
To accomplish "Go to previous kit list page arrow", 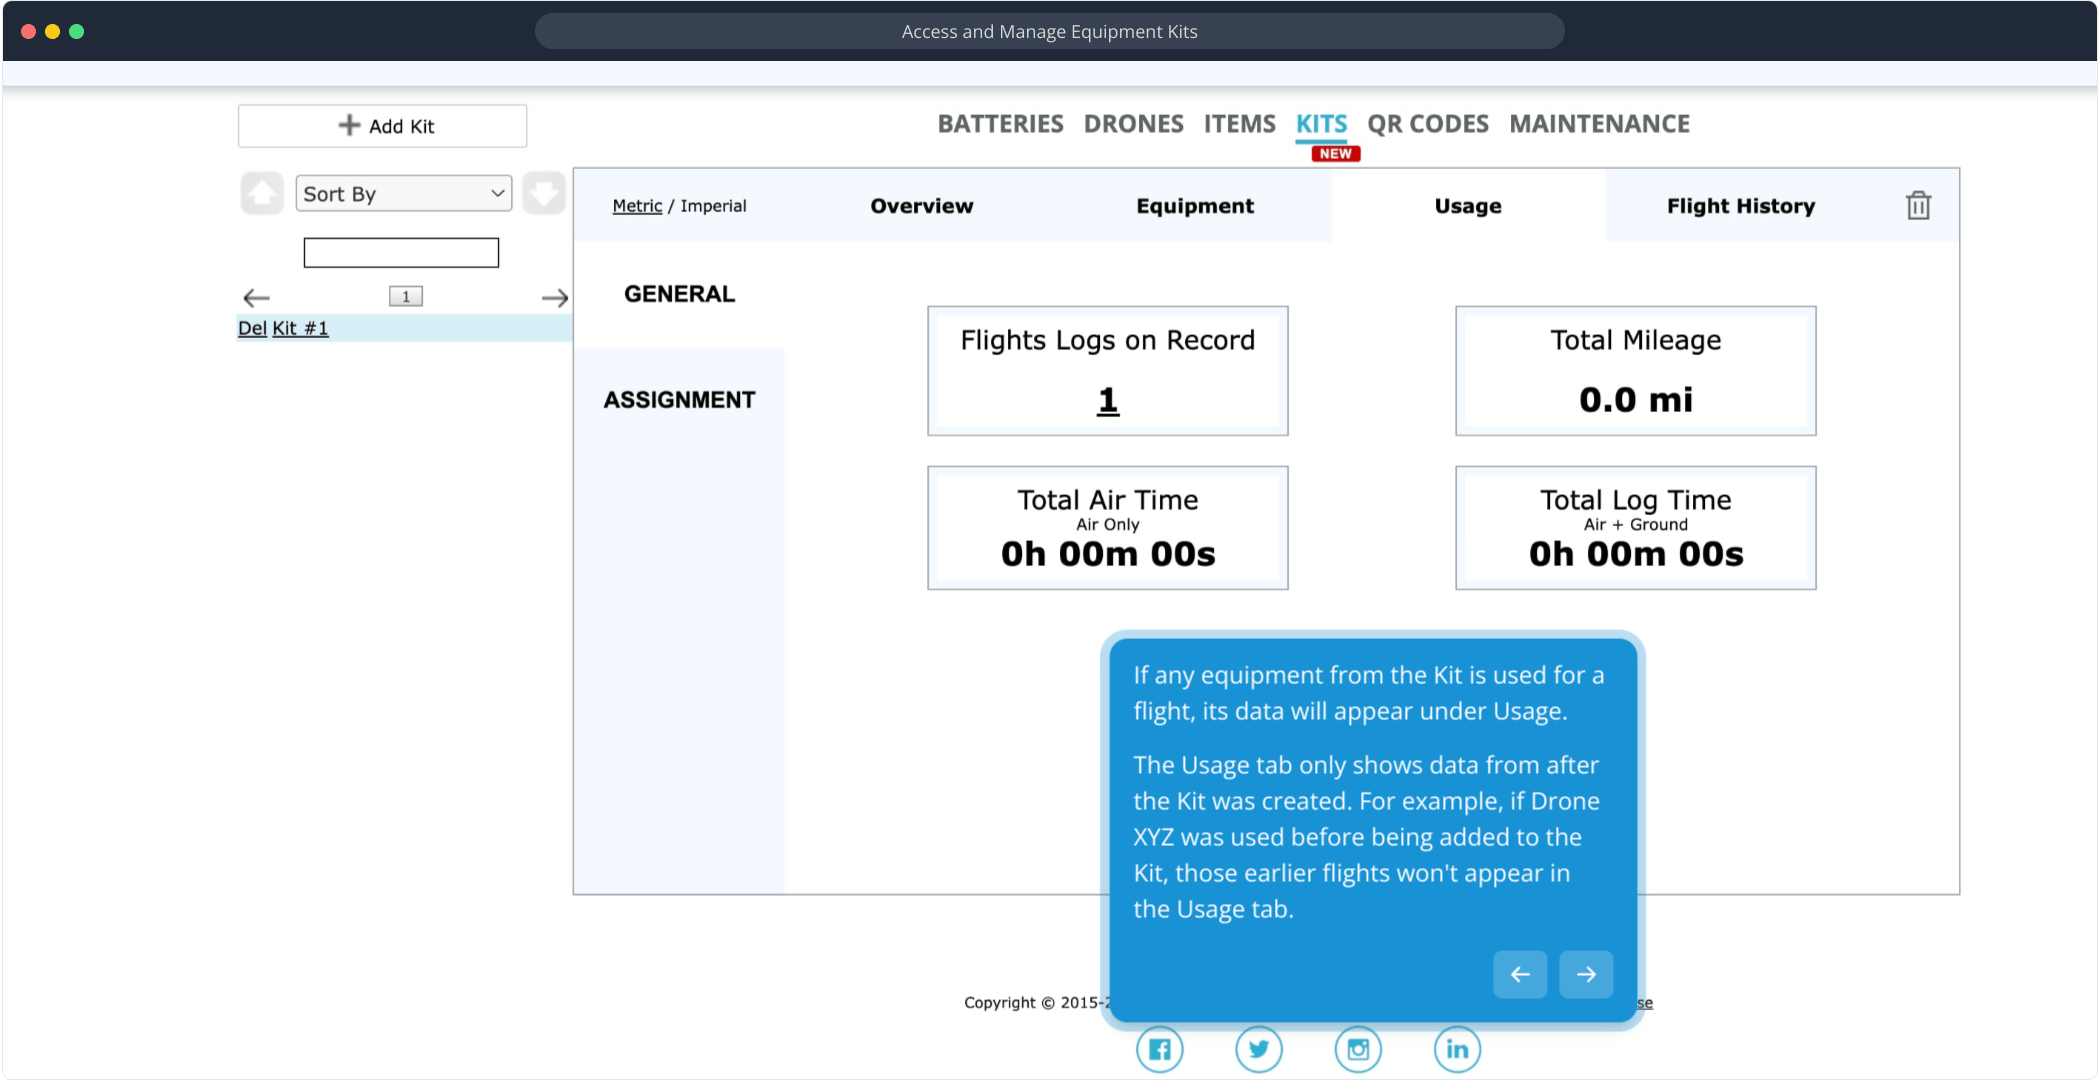I will (x=257, y=297).
